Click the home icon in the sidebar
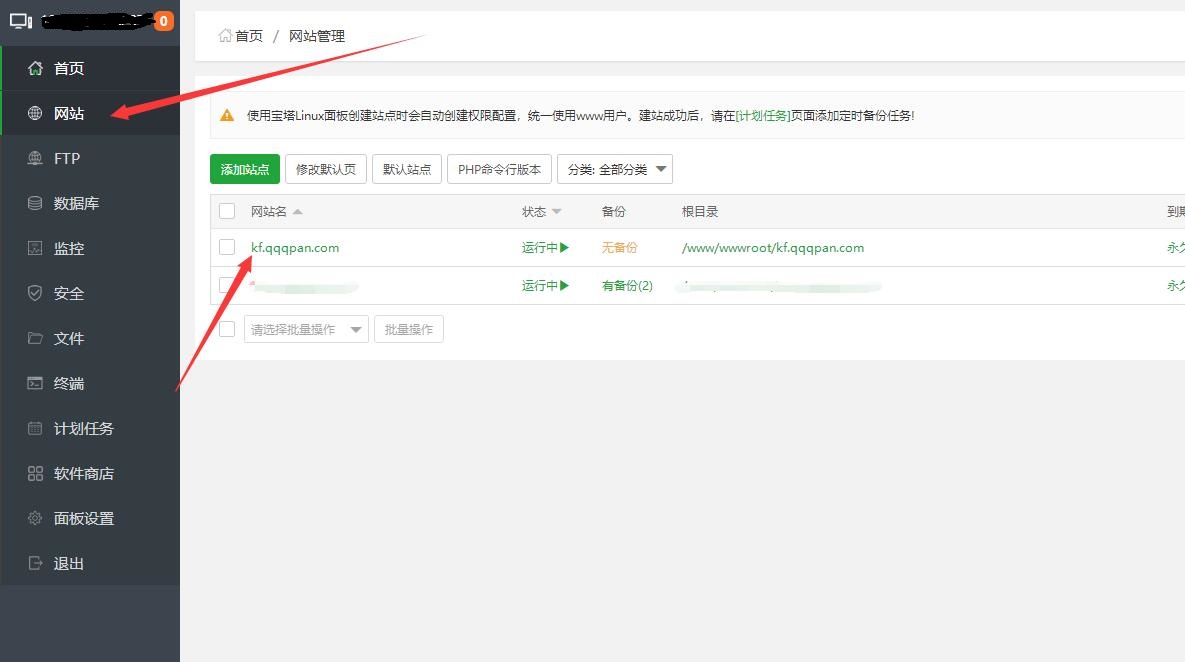The height and width of the screenshot is (662, 1185). (36, 69)
